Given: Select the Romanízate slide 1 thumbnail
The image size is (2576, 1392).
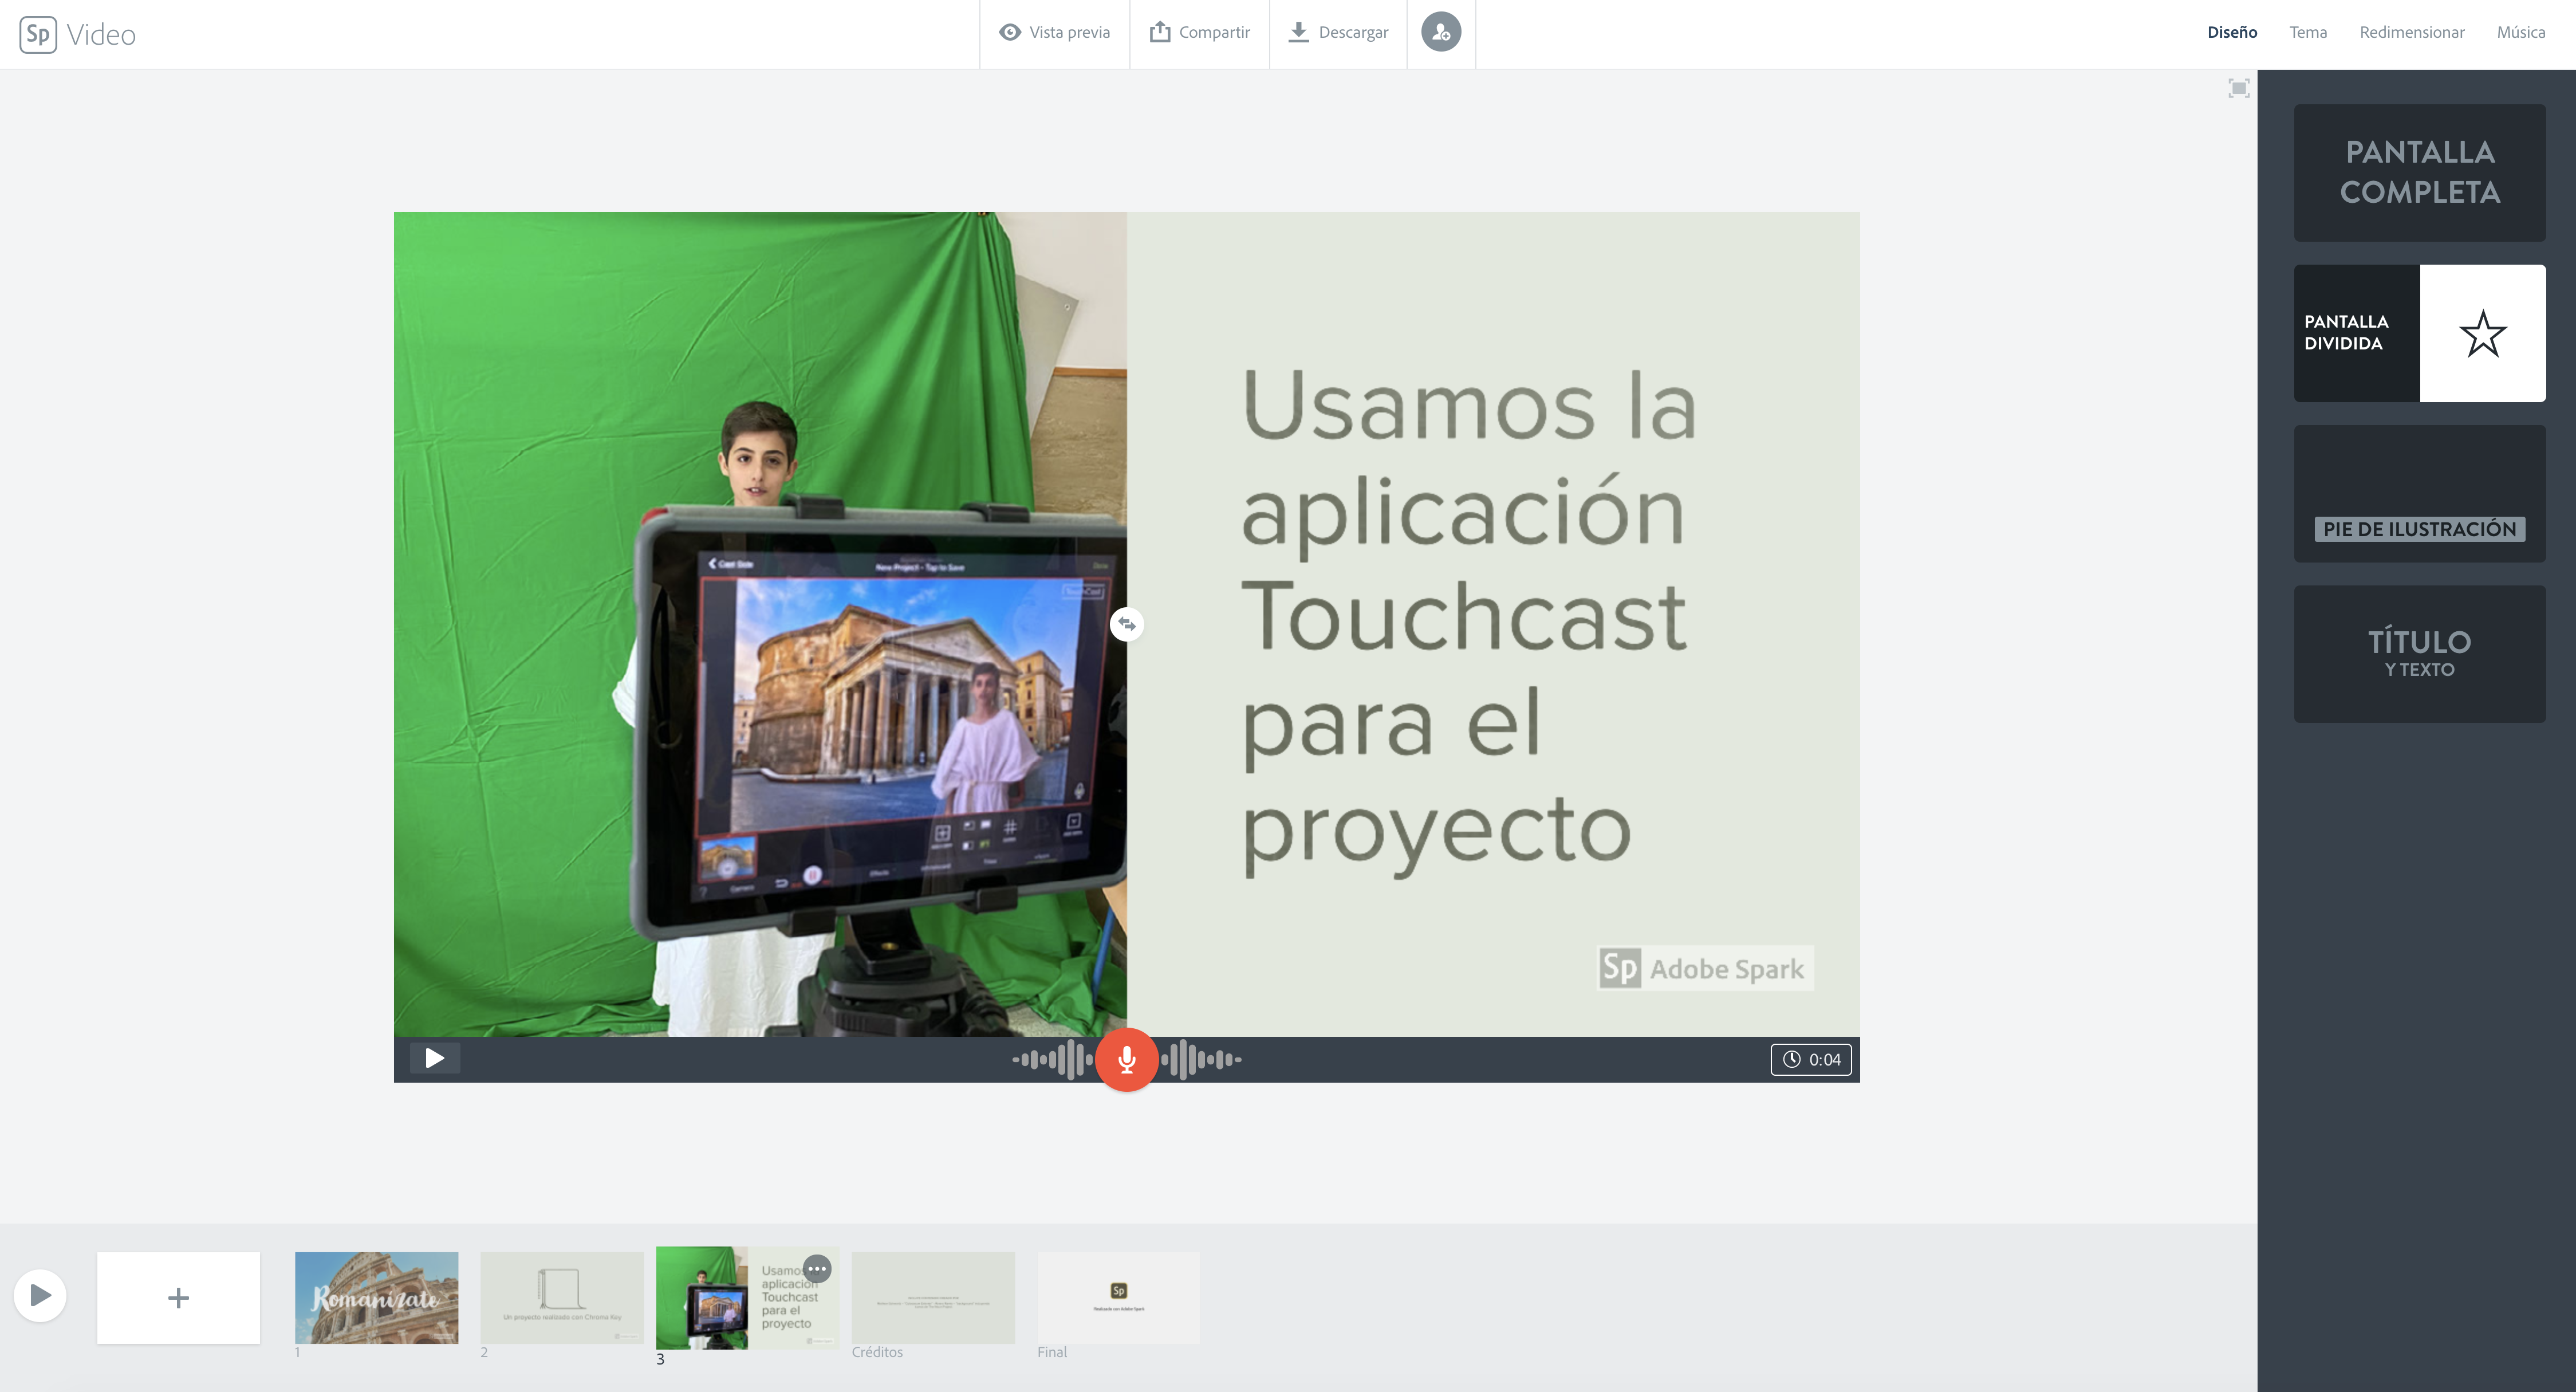Looking at the screenshot, I should tap(376, 1298).
